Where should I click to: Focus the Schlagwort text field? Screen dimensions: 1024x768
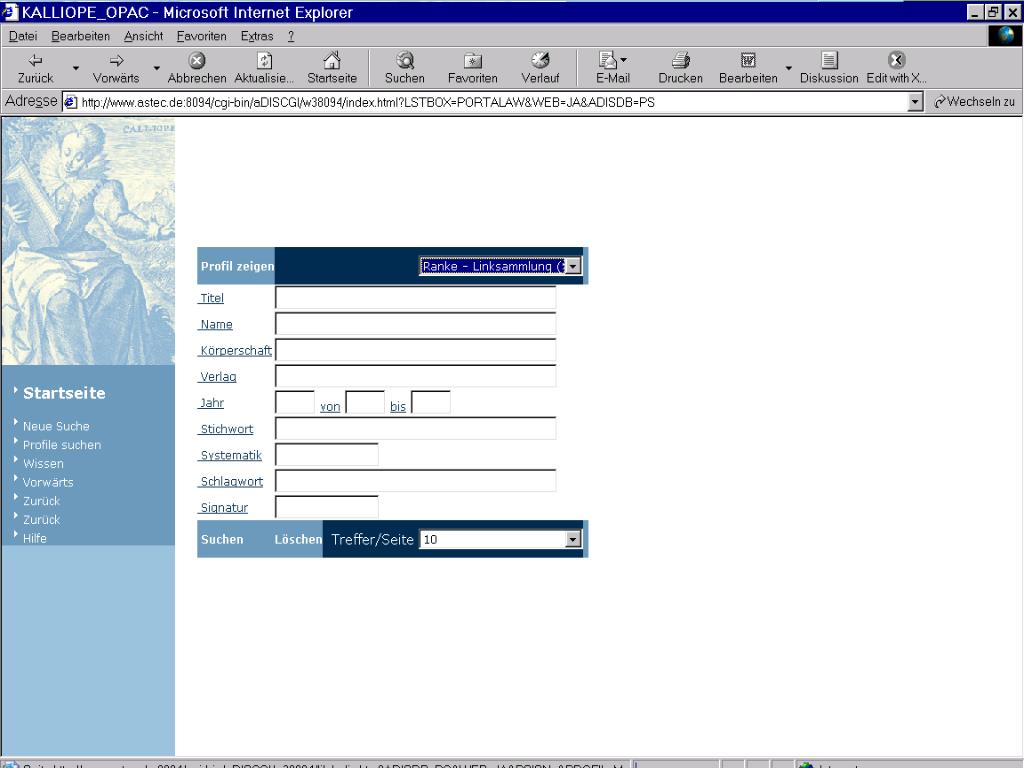click(x=415, y=481)
